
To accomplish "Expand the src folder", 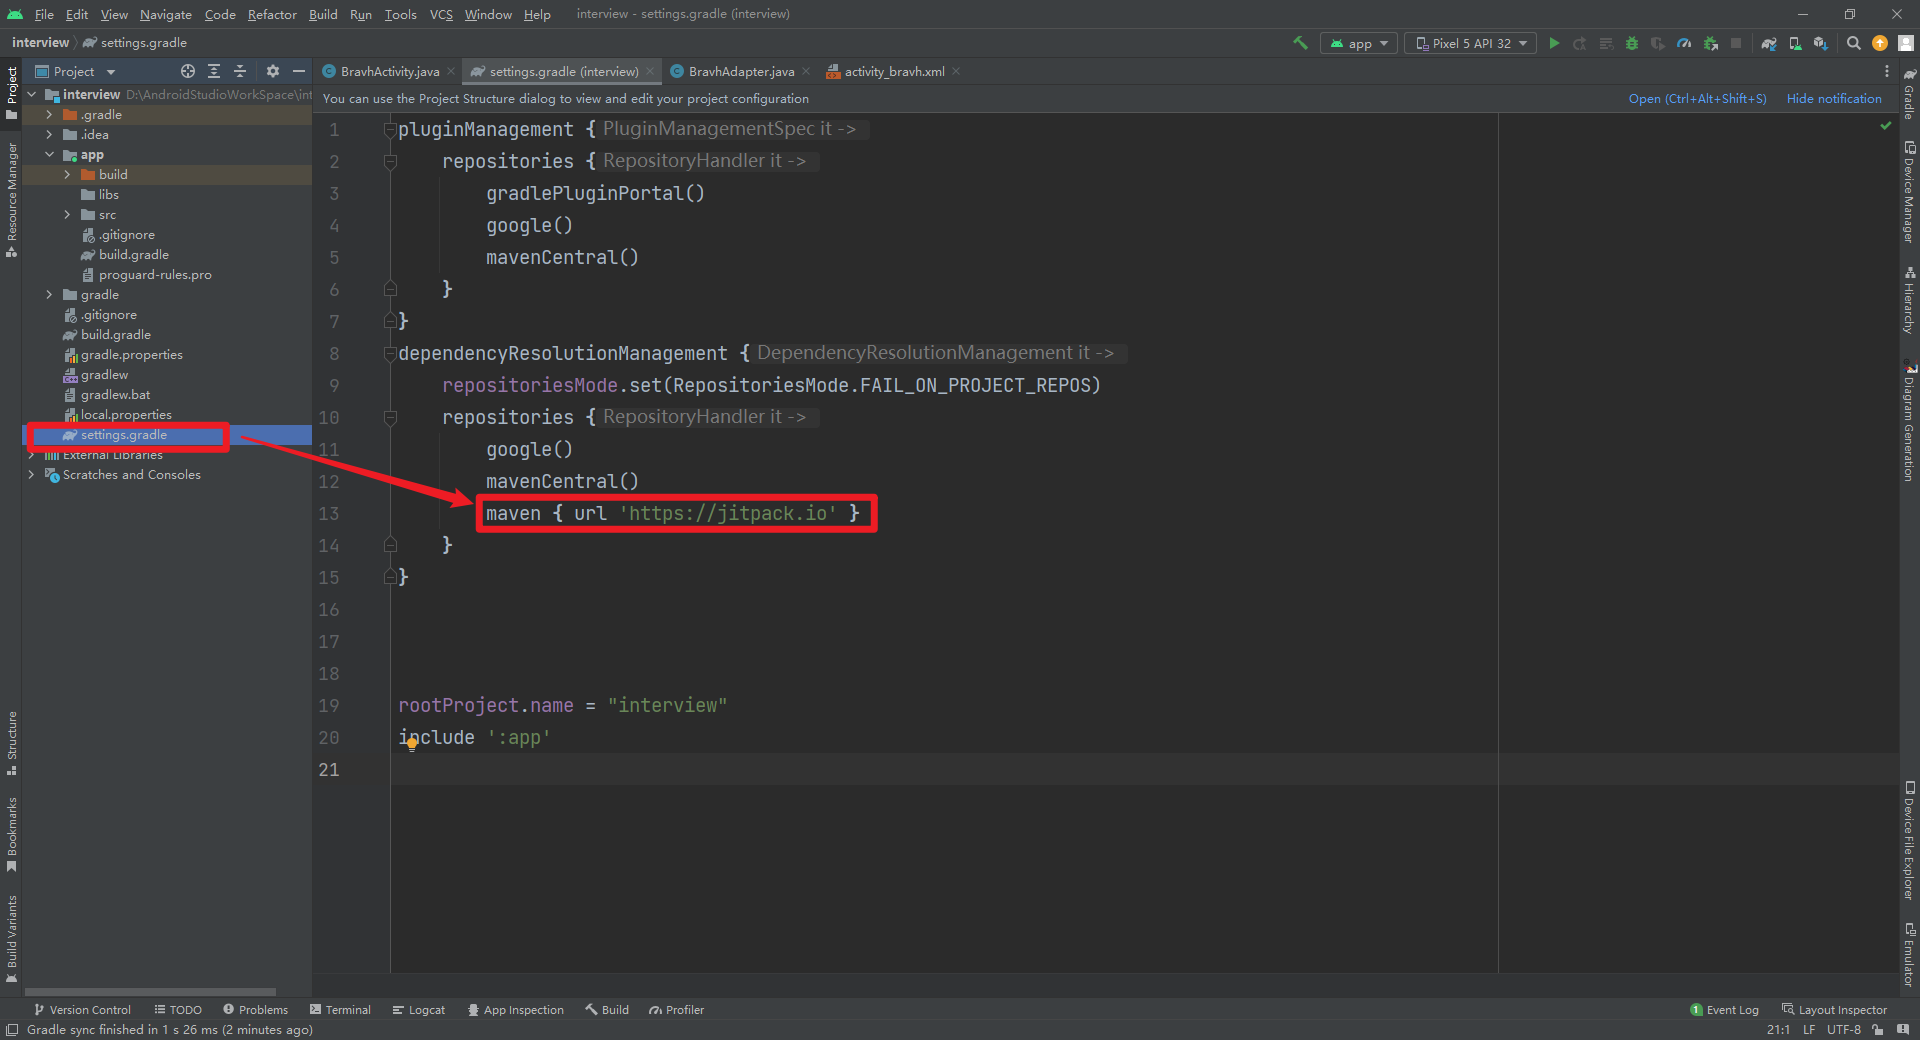I will [x=67, y=215].
